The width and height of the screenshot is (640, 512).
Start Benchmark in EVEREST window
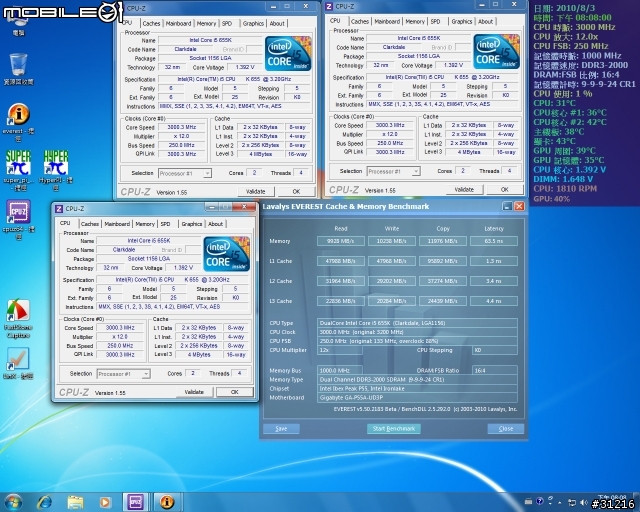coord(393,428)
